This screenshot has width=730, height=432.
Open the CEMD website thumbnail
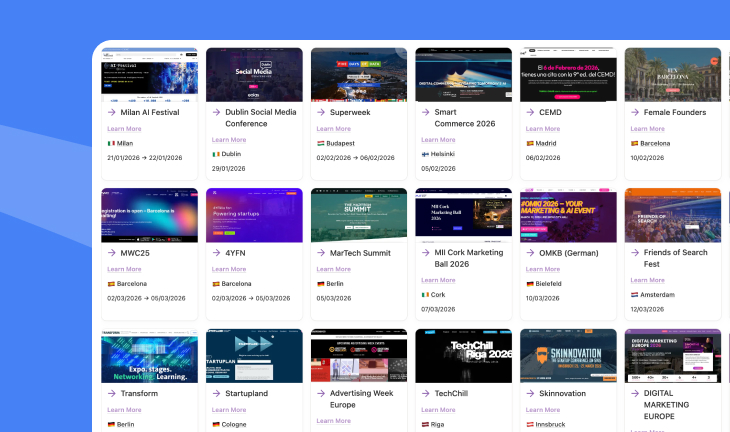pyautogui.click(x=568, y=74)
